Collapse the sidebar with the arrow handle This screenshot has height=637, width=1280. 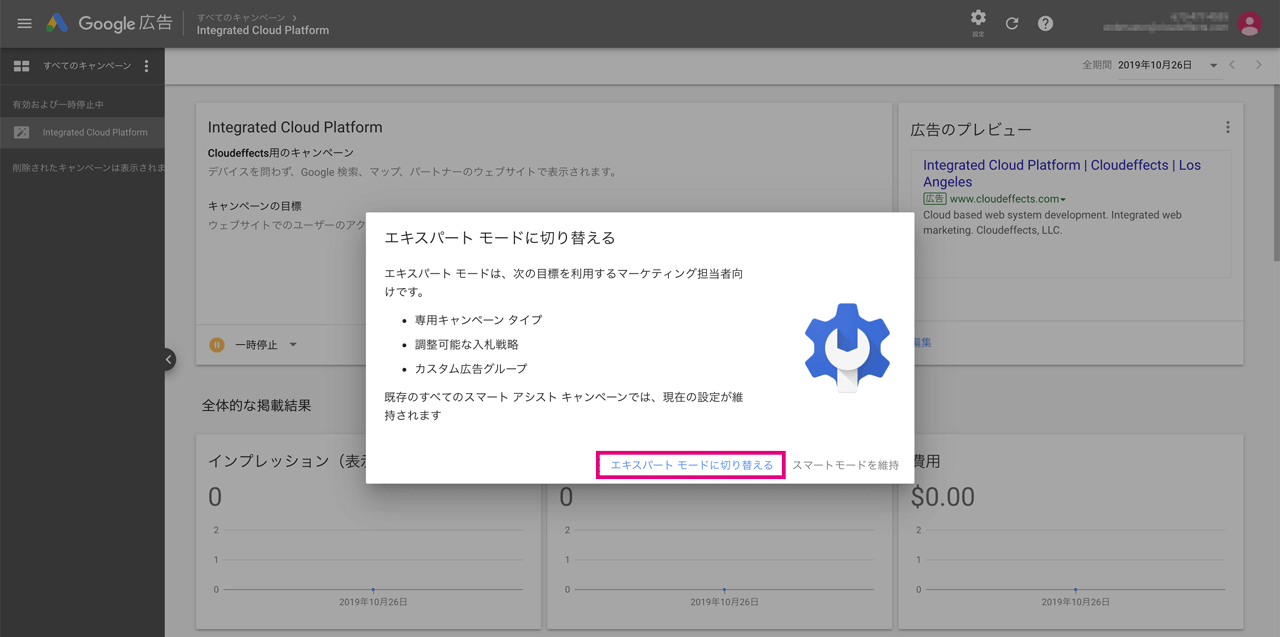tap(168, 359)
